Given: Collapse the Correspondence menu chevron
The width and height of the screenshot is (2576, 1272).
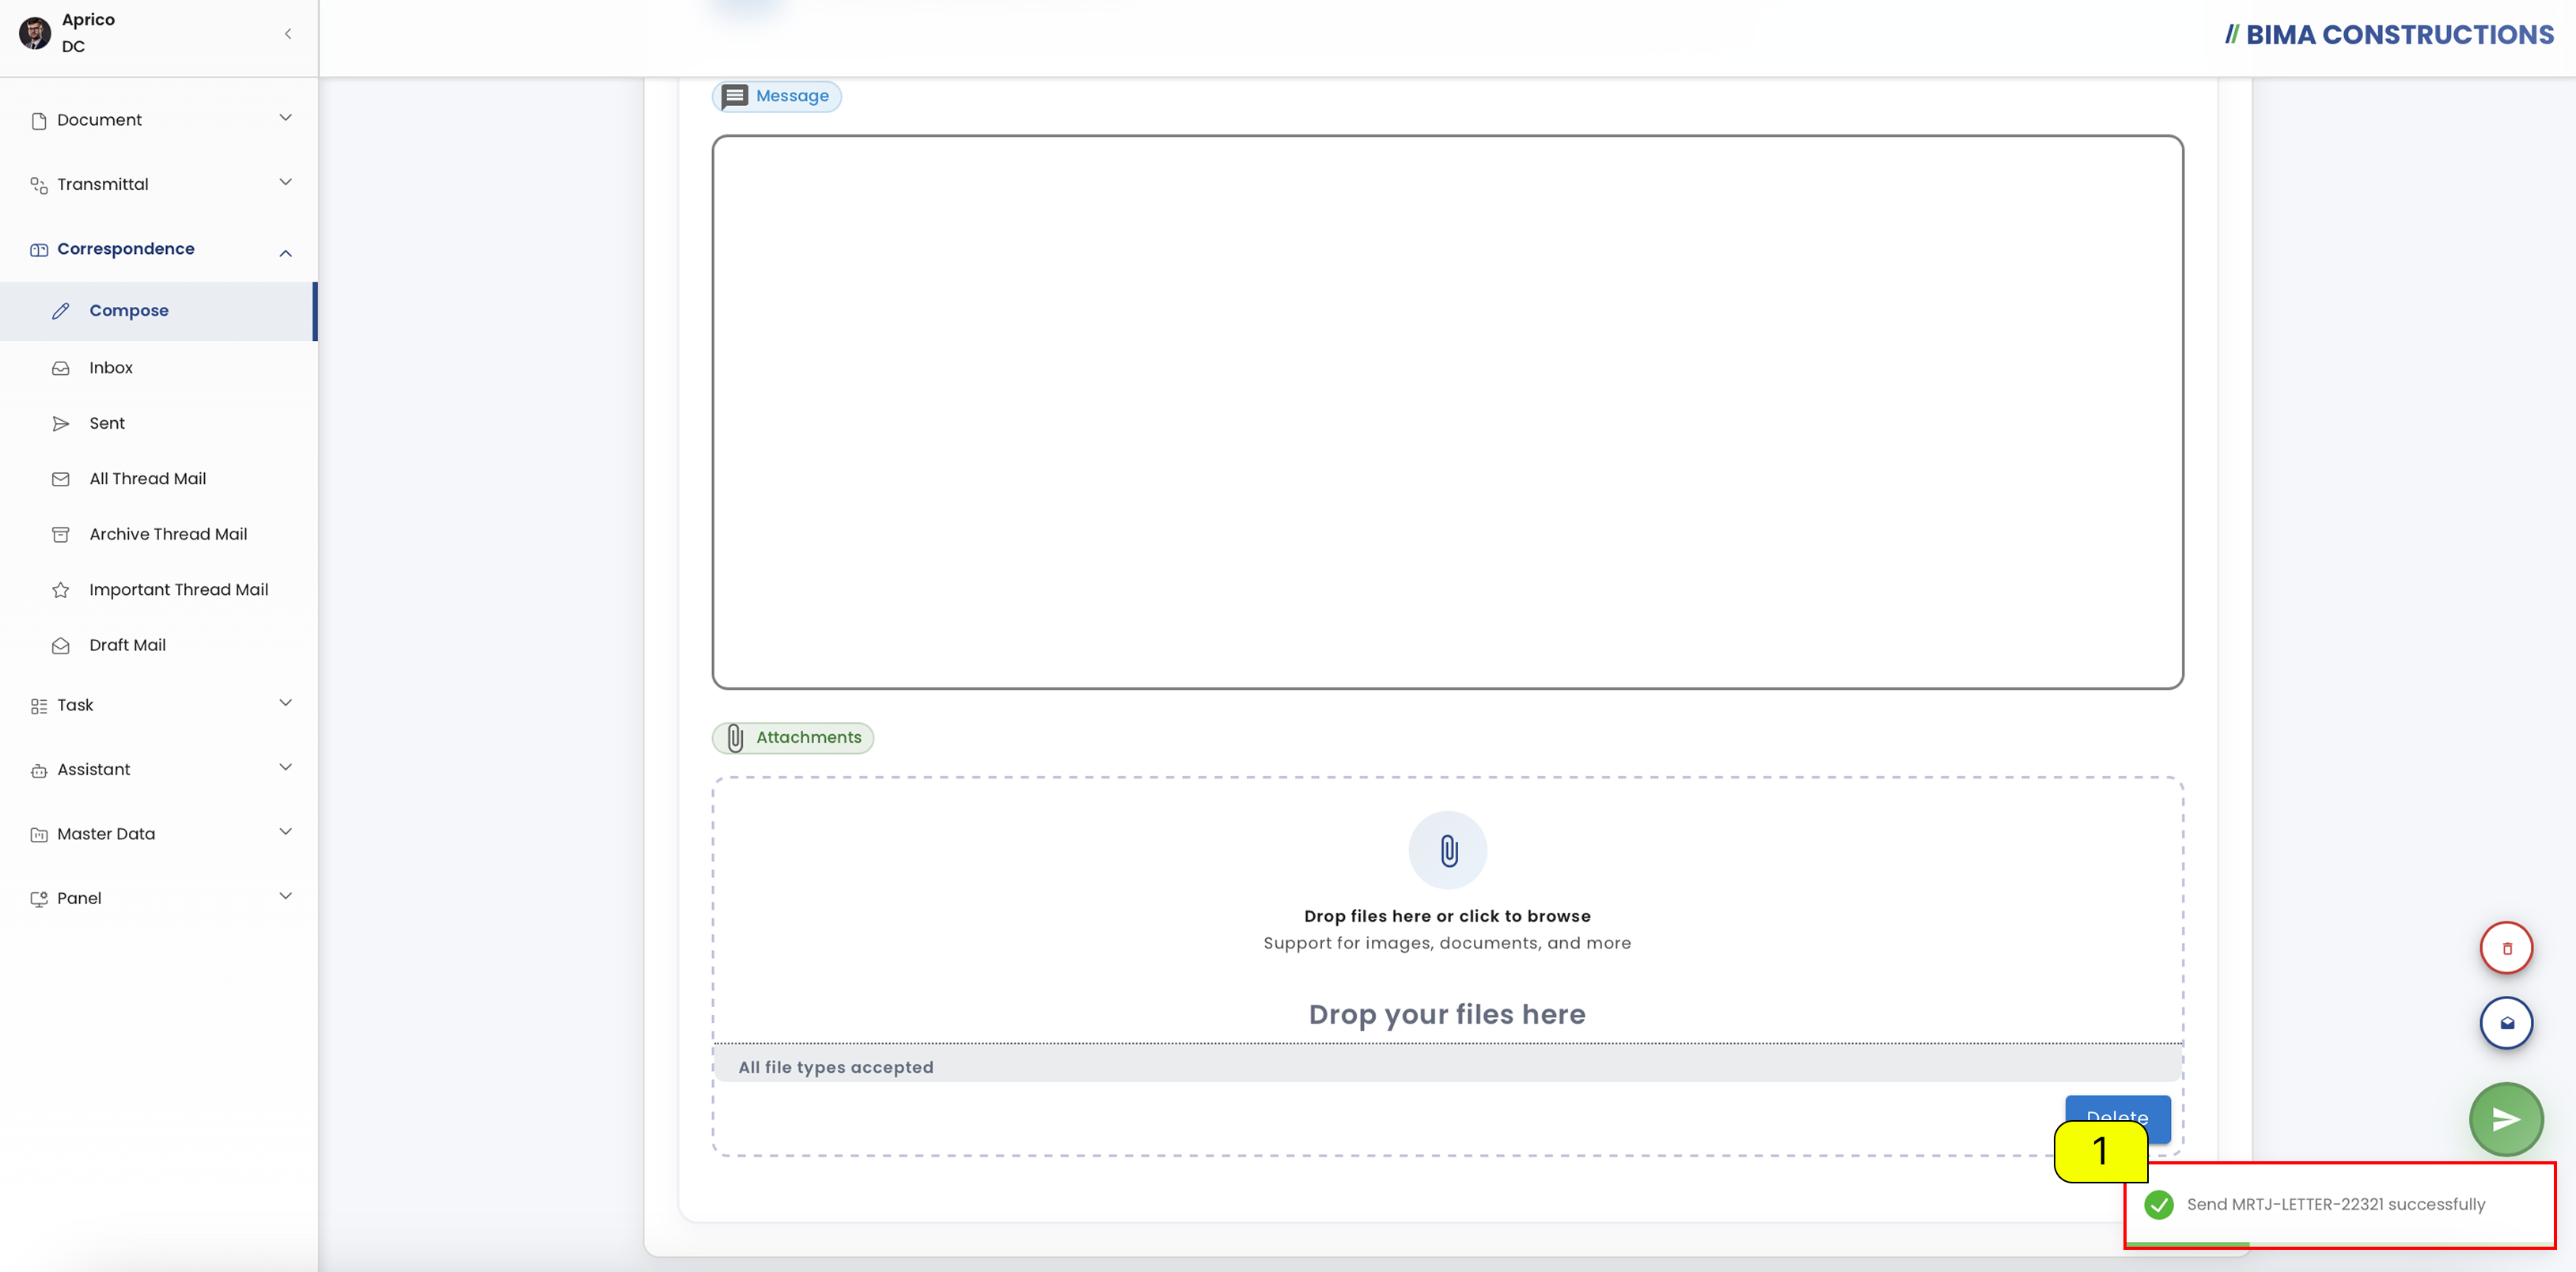Looking at the screenshot, I should [x=286, y=253].
